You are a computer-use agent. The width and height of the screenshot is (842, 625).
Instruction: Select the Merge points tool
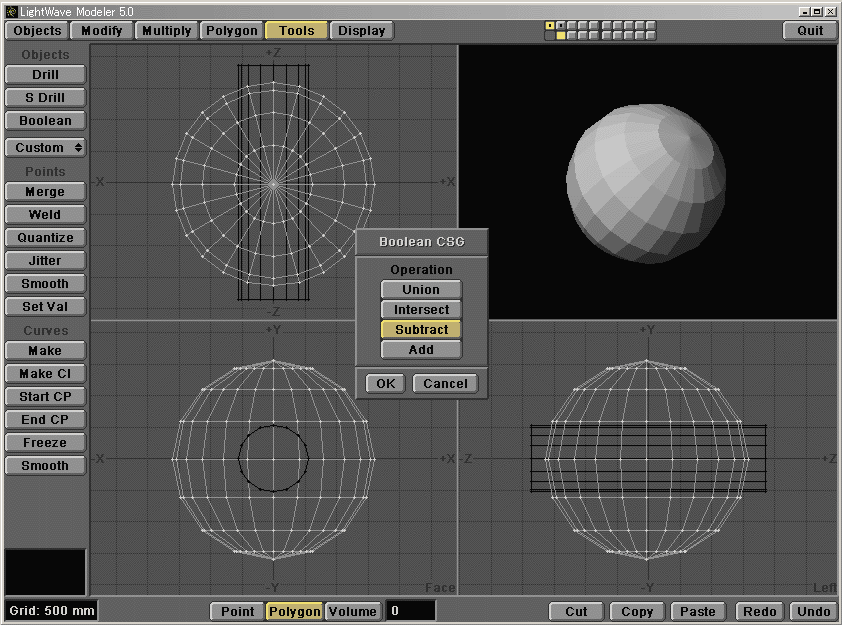44,191
